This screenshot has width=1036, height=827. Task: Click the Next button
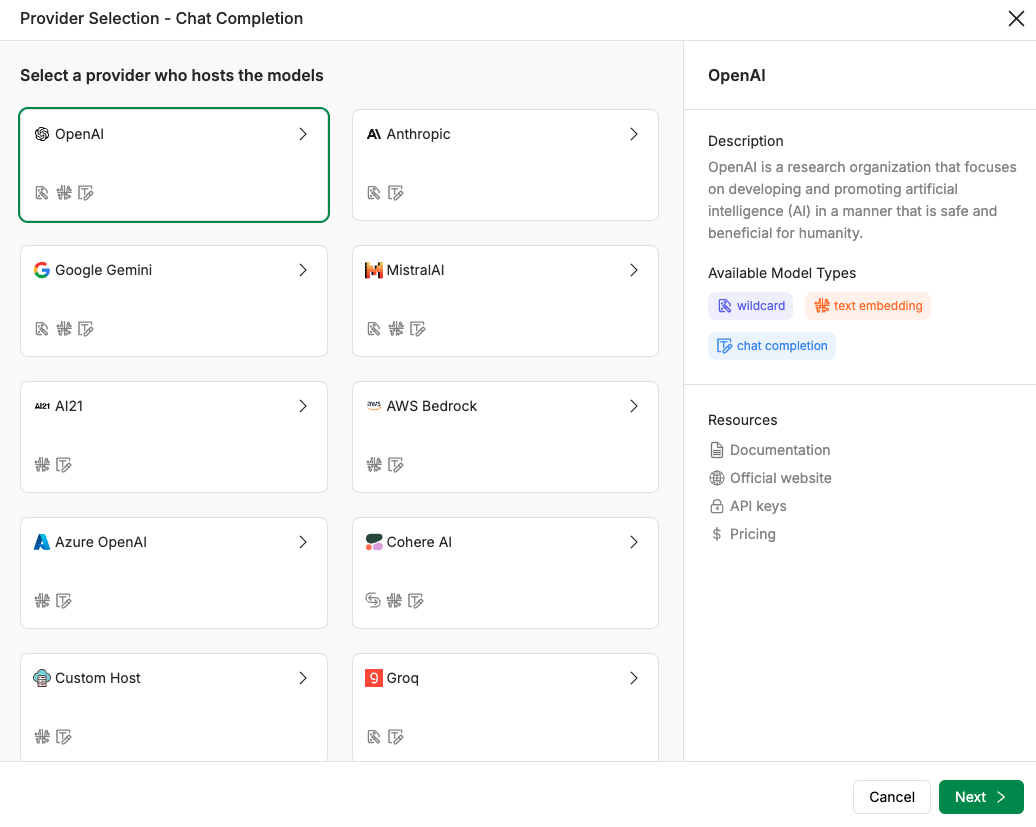pyautogui.click(x=980, y=797)
